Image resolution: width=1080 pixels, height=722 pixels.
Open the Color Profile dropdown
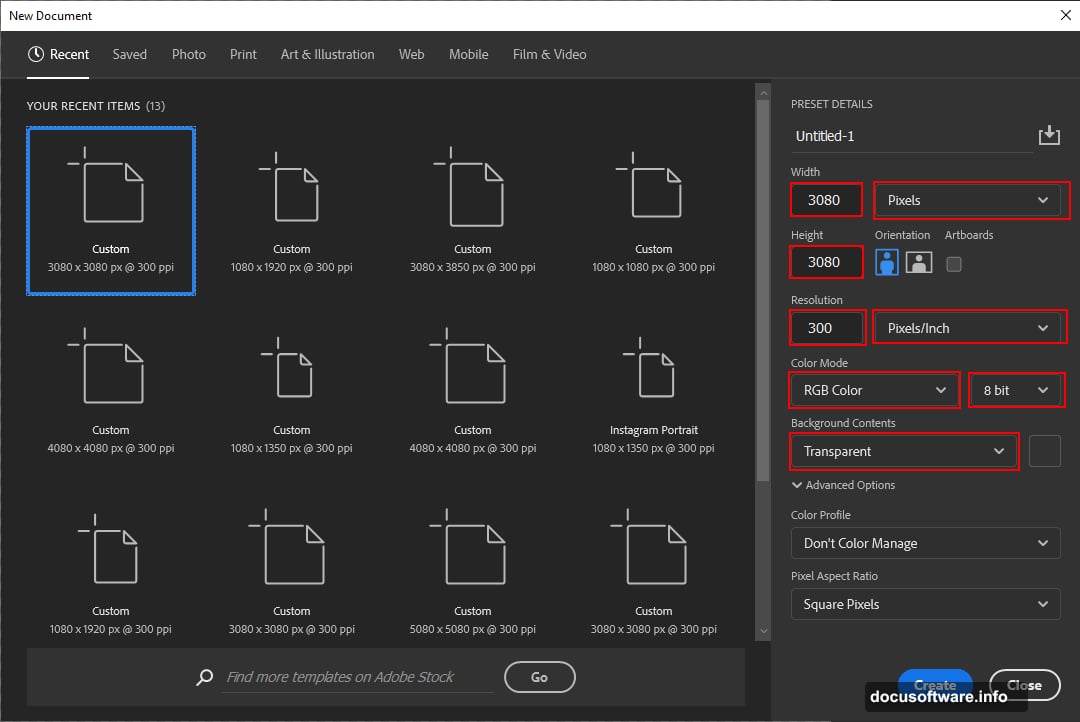[924, 543]
